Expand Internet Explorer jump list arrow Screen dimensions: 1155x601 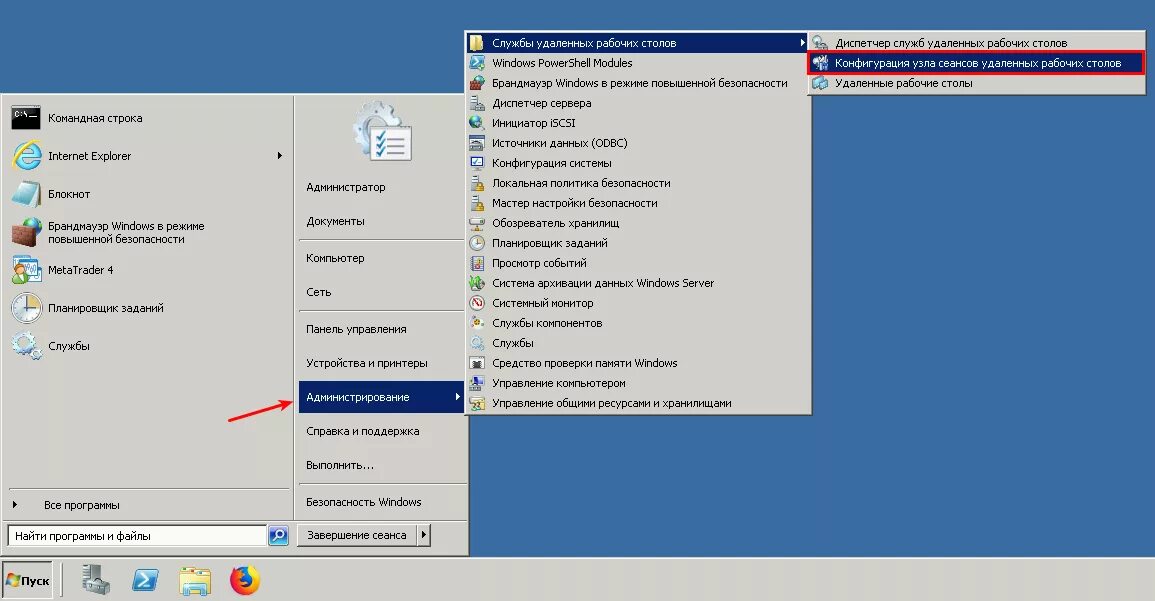click(280, 155)
